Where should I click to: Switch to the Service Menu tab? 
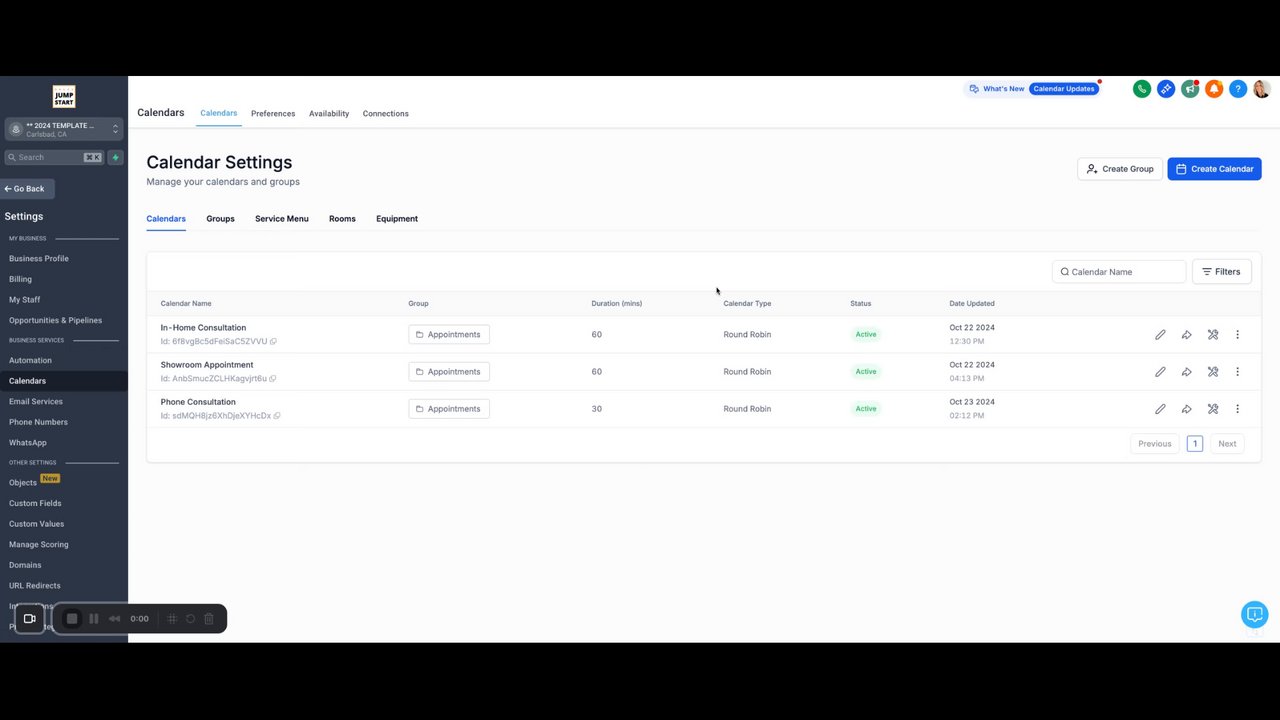point(281,219)
